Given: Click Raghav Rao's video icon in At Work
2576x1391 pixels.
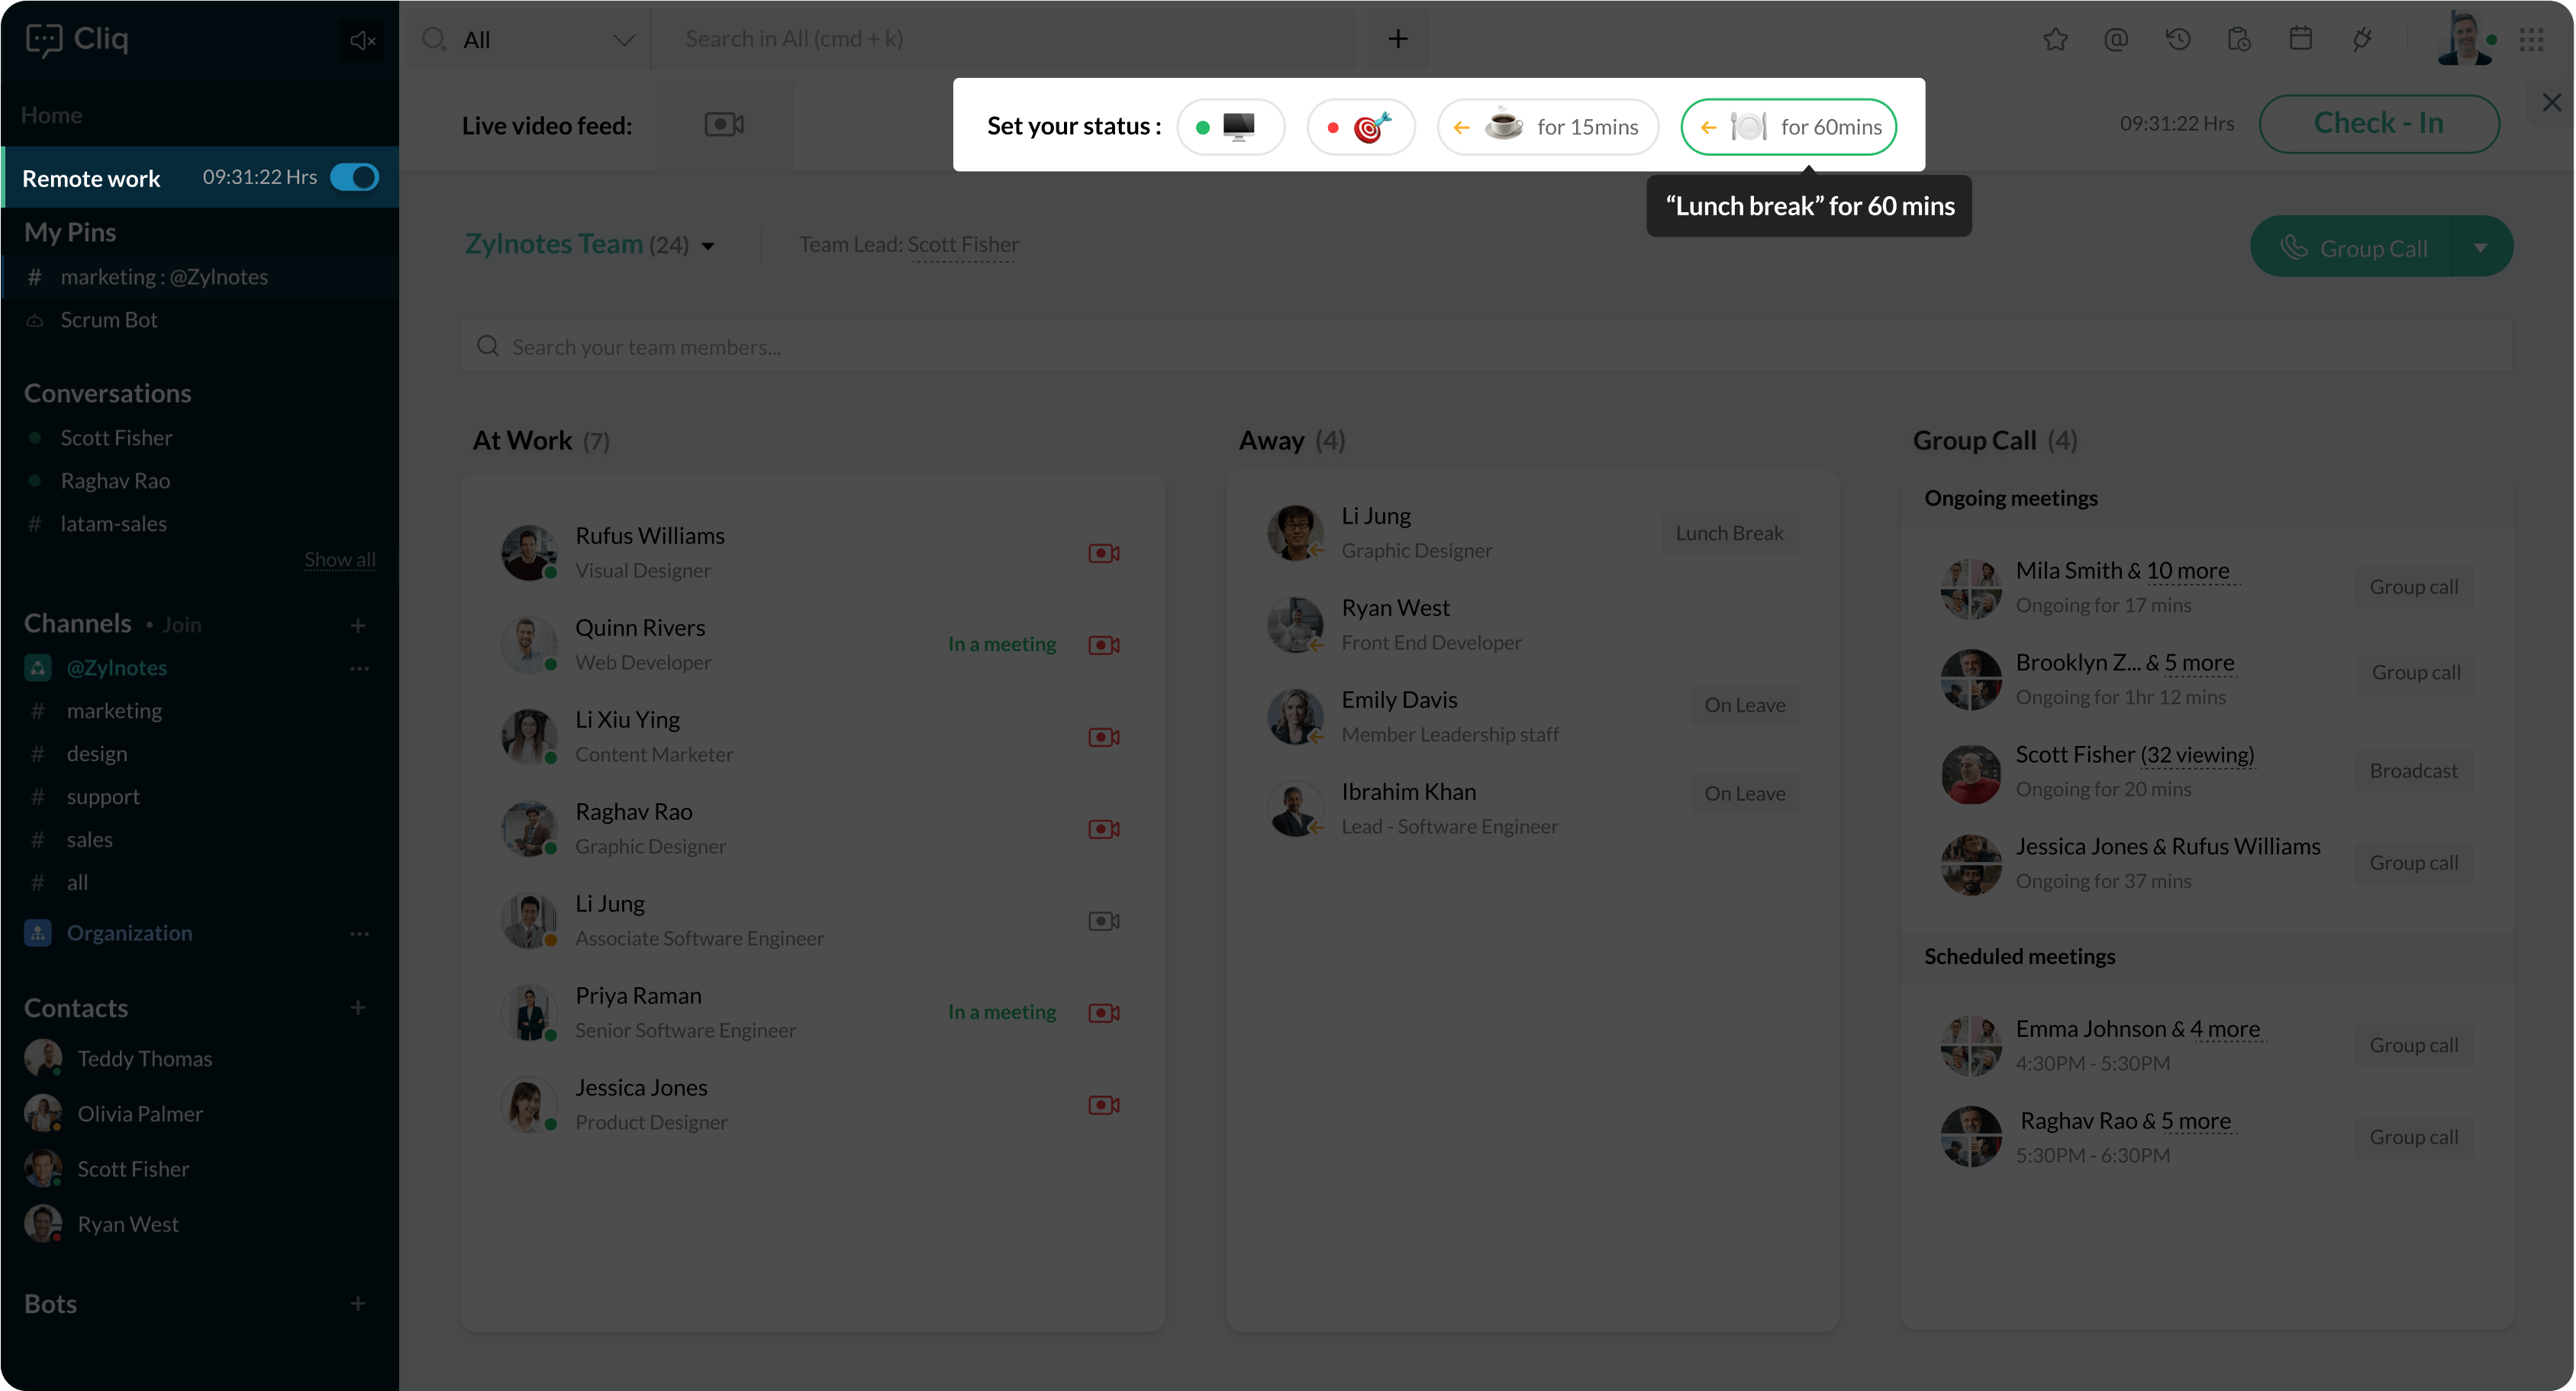Looking at the screenshot, I should coord(1104,829).
